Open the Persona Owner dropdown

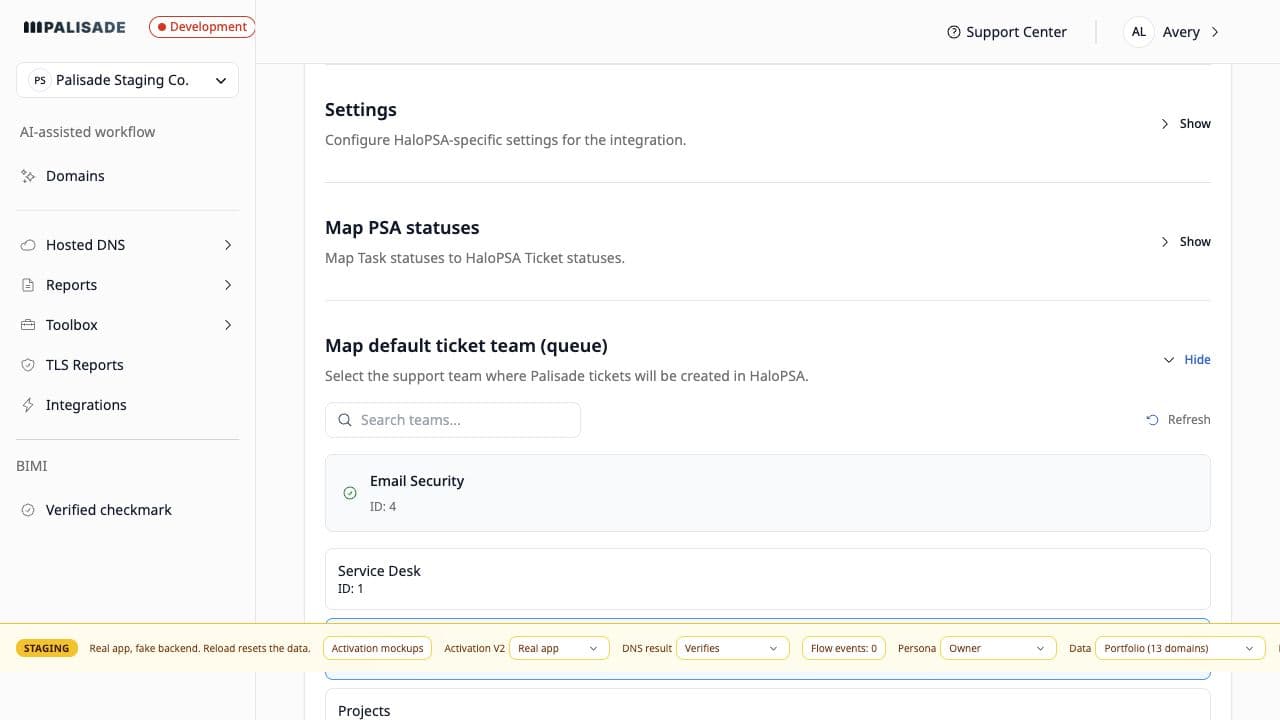point(998,648)
